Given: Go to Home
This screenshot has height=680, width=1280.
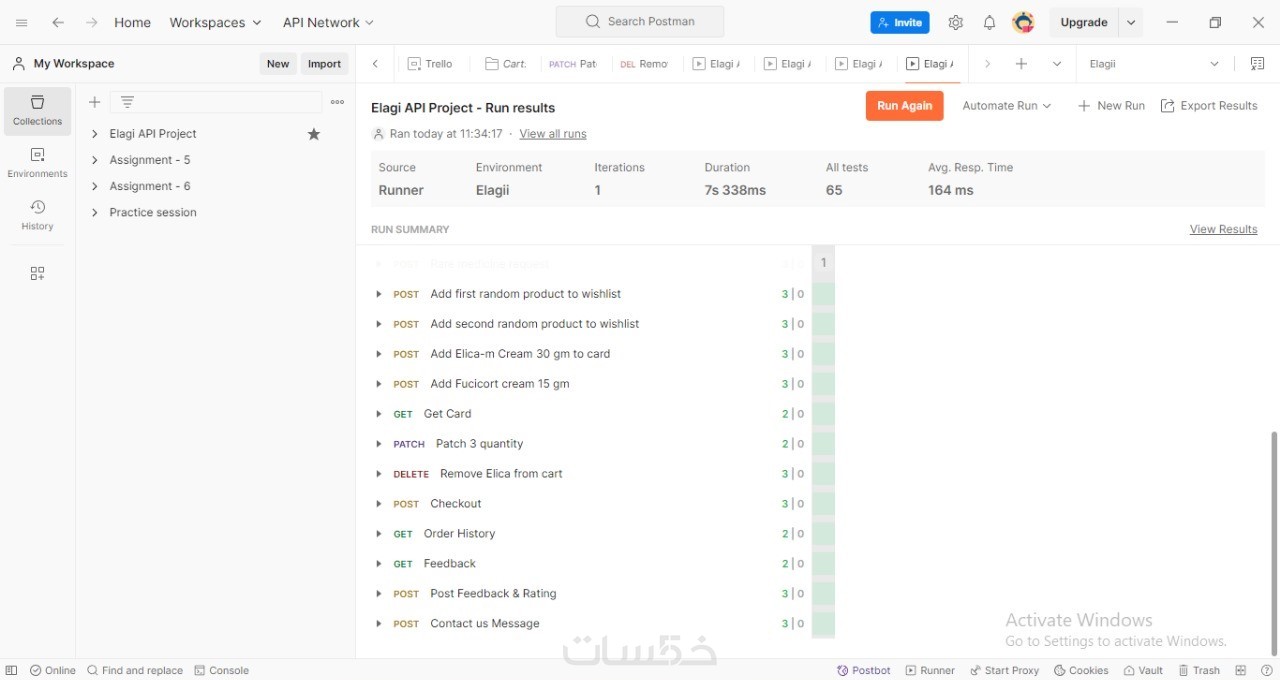Looking at the screenshot, I should [x=132, y=22].
